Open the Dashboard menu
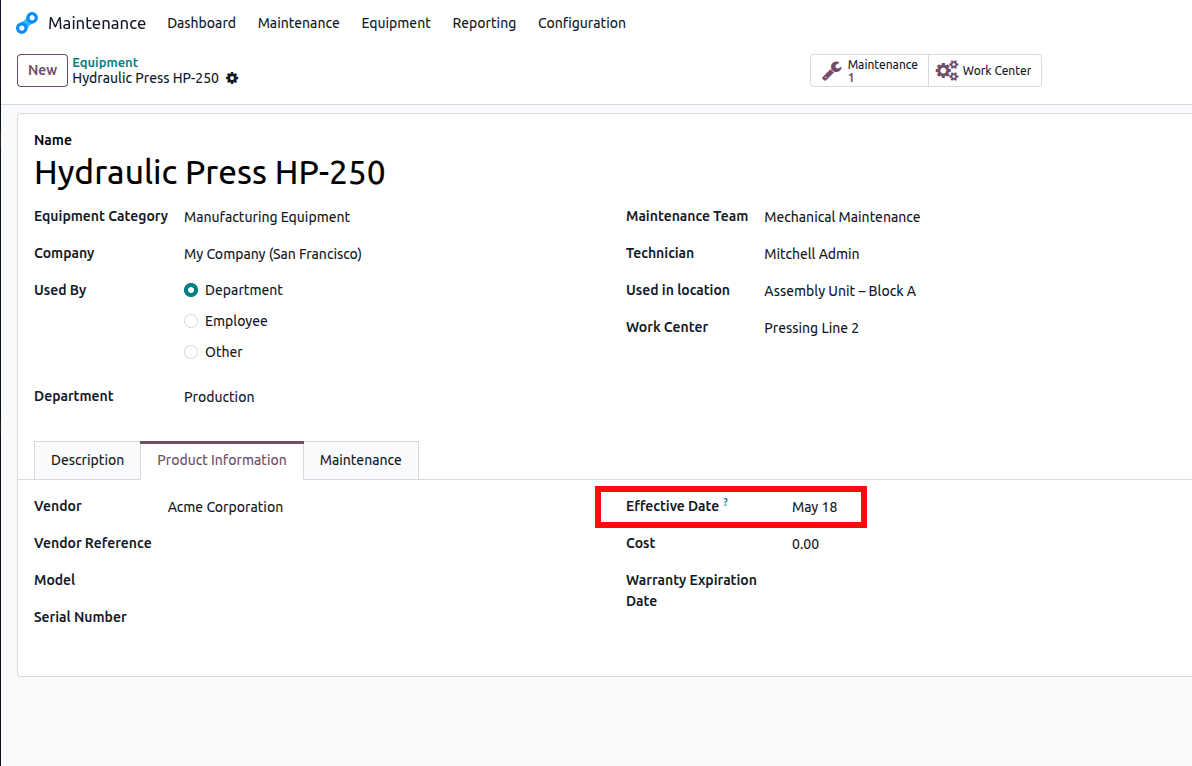The width and height of the screenshot is (1192, 766). coord(201,23)
